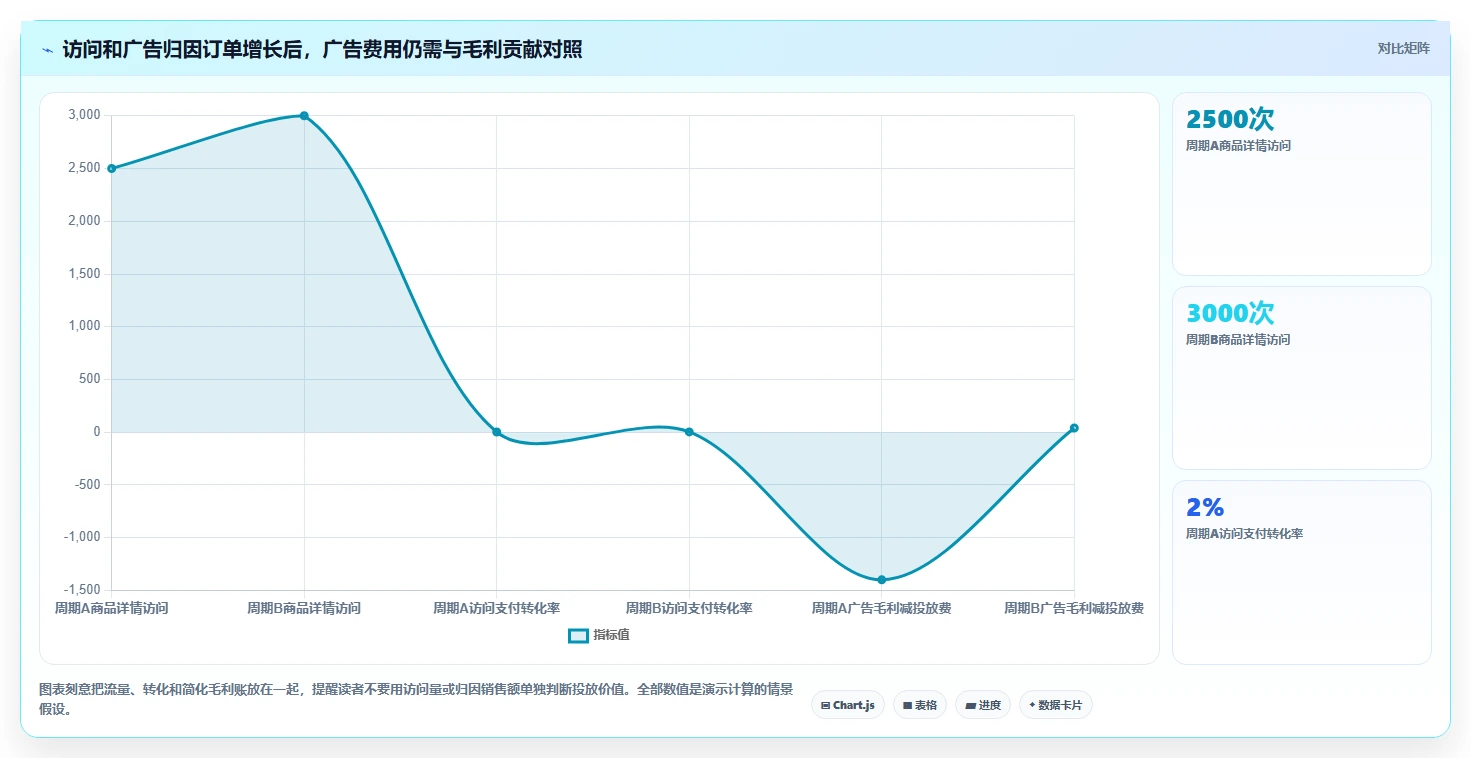
Task: Click y-axis value 1,000
Action: pyautogui.click(x=84, y=326)
